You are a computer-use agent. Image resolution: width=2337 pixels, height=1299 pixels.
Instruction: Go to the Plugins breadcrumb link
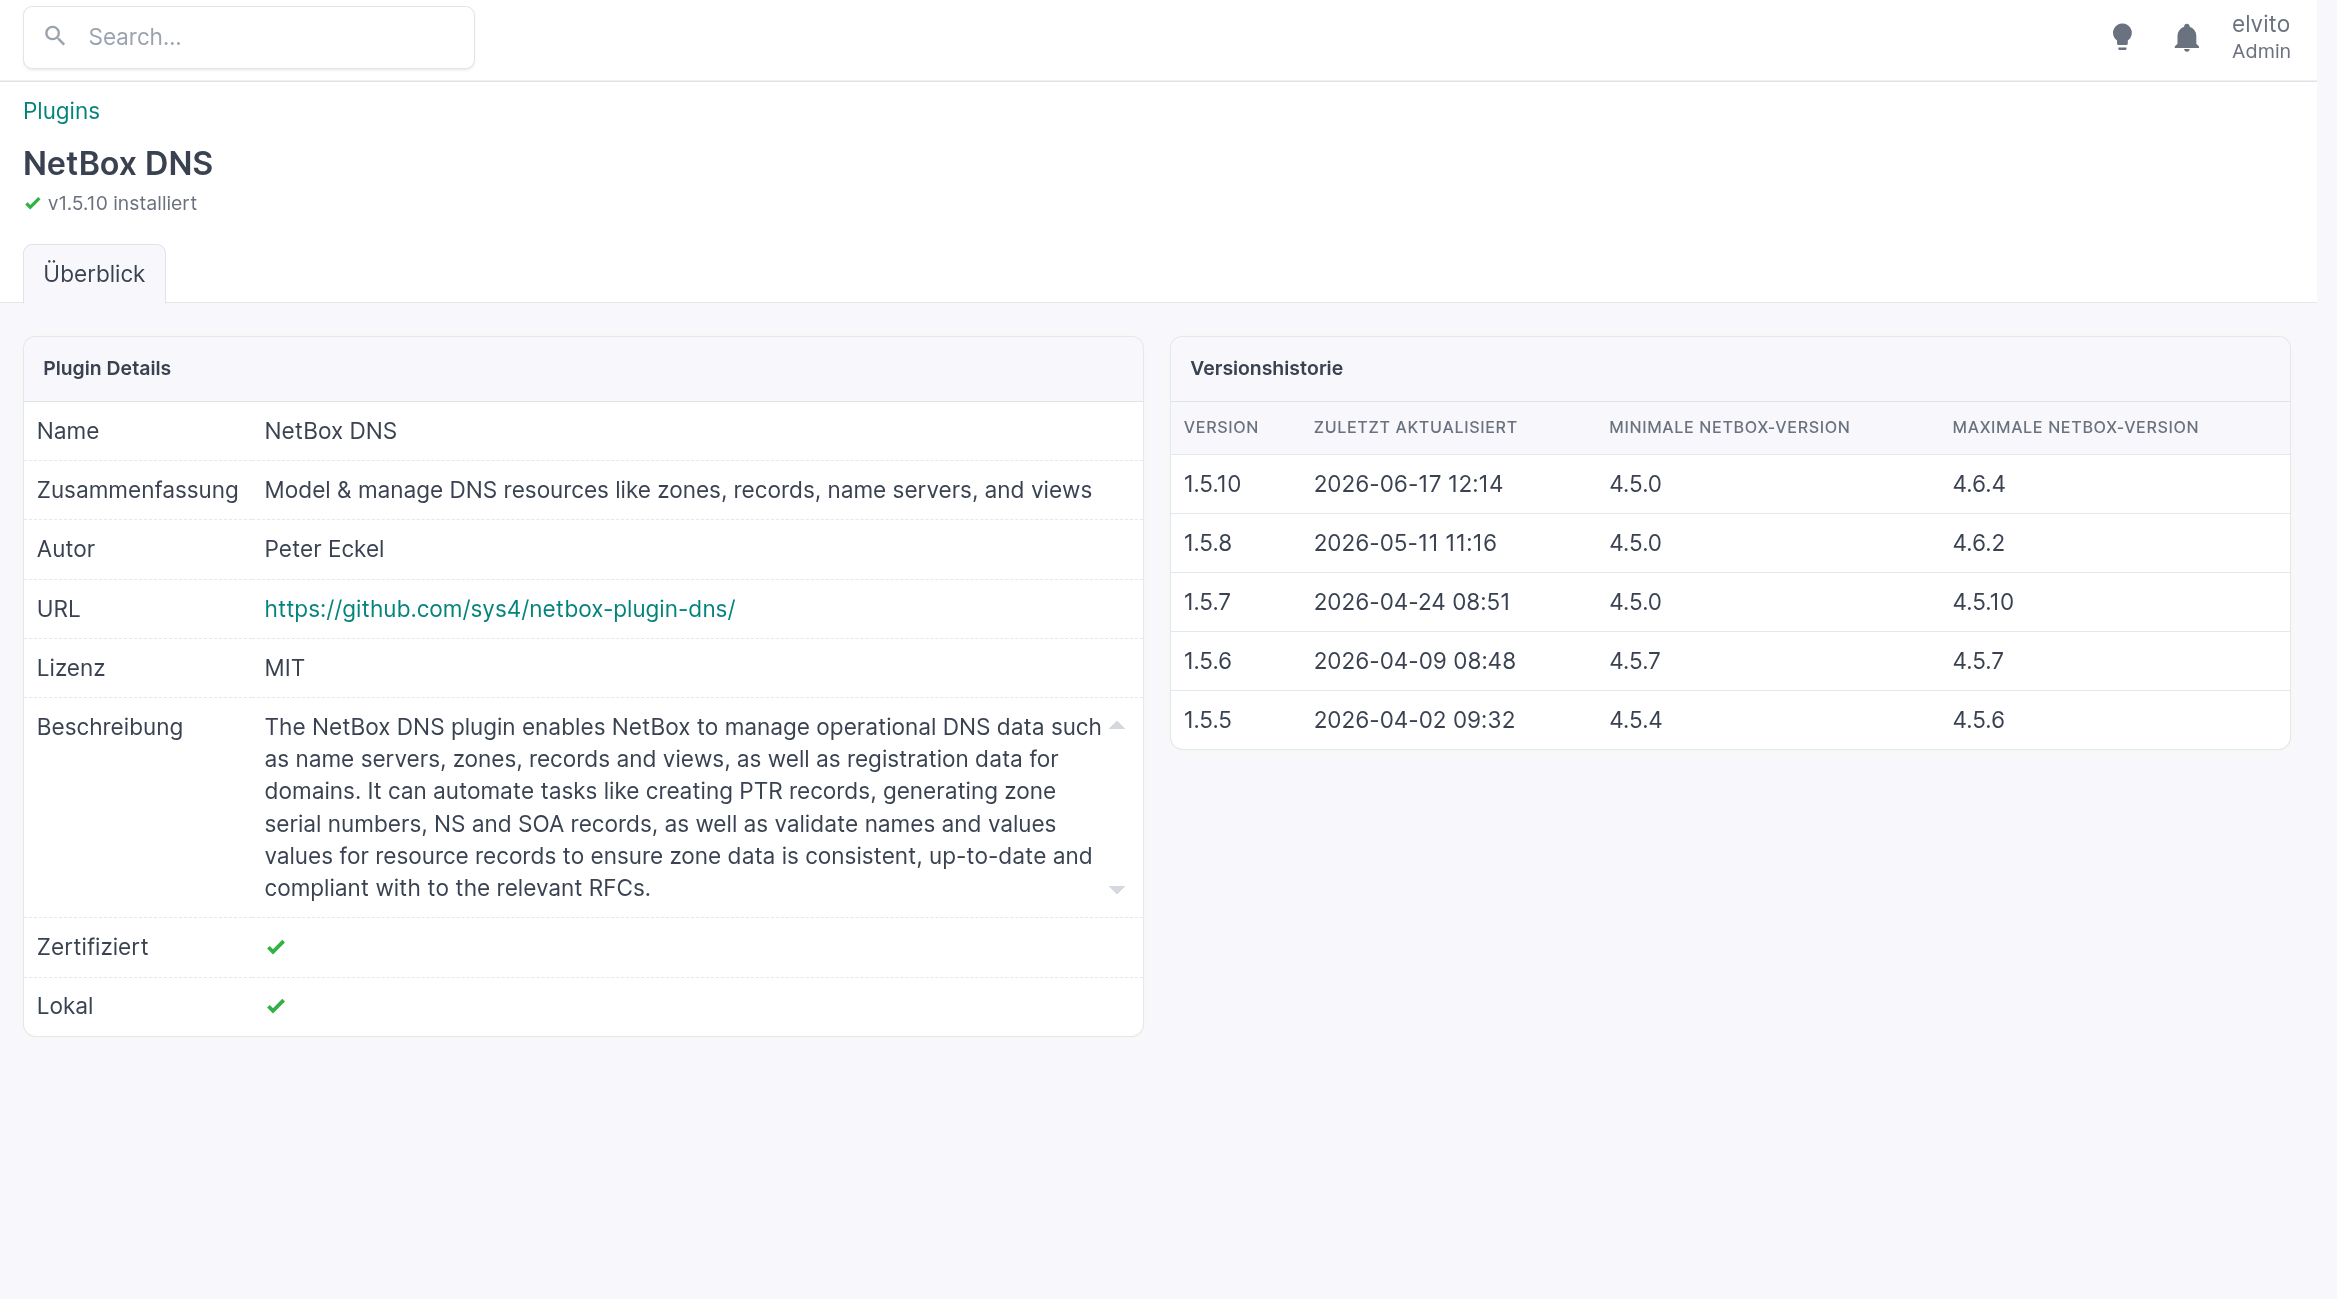pos(61,111)
